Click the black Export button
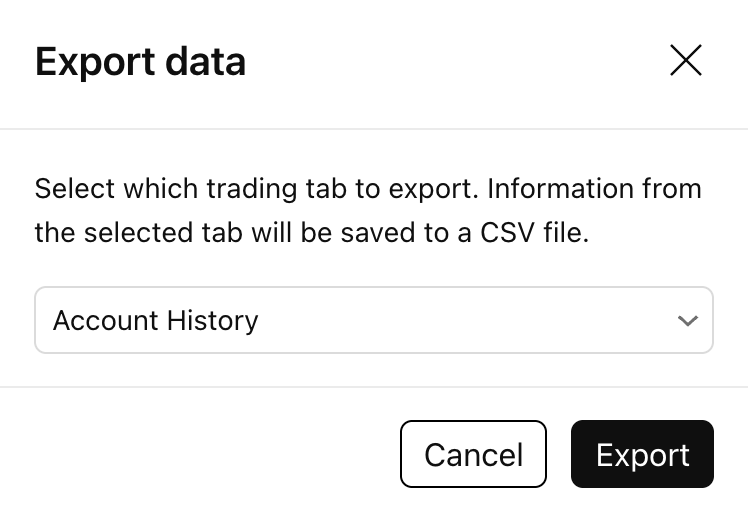Image resolution: width=748 pixels, height=514 pixels. tap(642, 454)
